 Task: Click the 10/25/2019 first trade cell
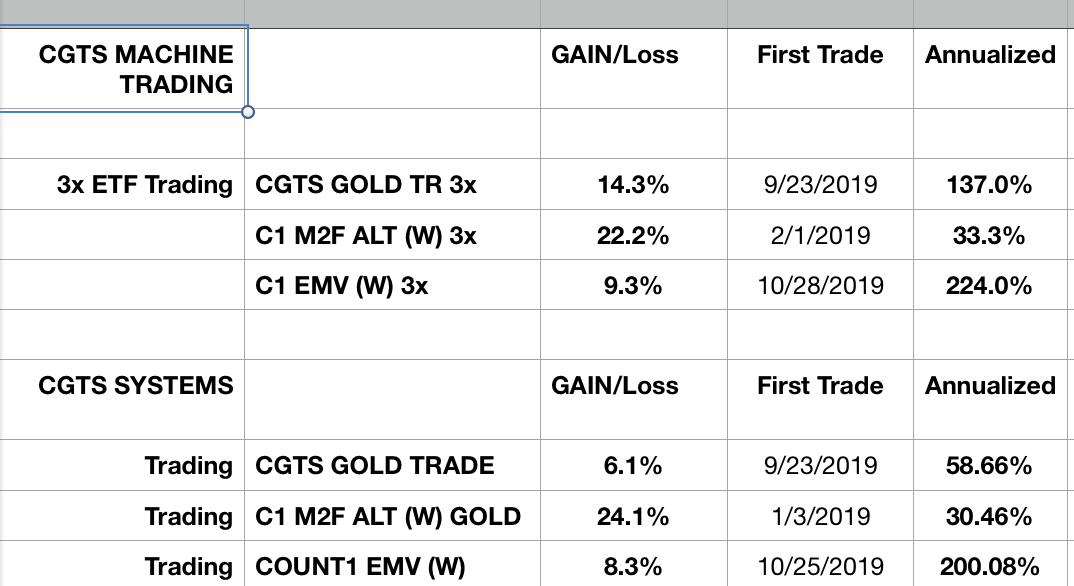click(x=820, y=567)
